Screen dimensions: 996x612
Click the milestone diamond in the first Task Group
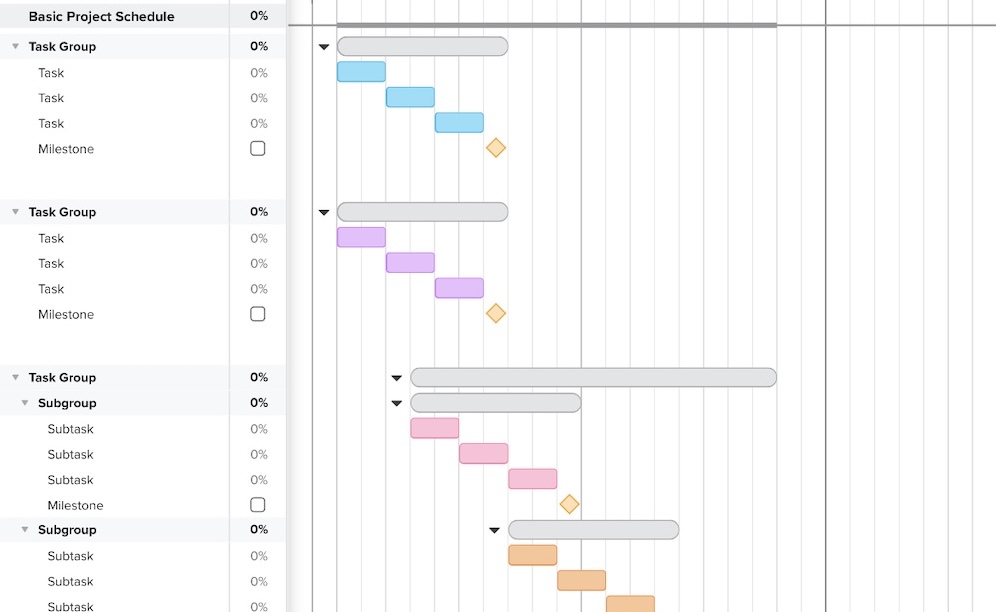point(496,147)
